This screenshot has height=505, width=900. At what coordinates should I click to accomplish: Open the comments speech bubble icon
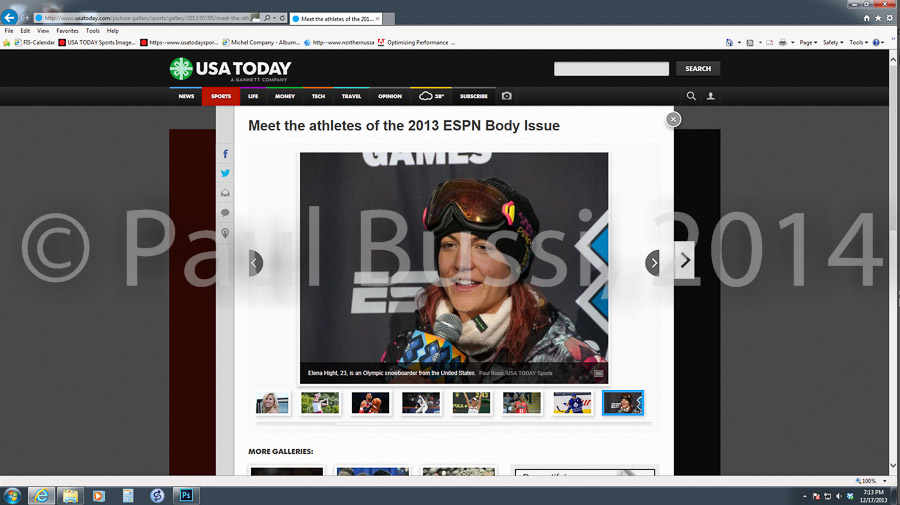coord(225,213)
